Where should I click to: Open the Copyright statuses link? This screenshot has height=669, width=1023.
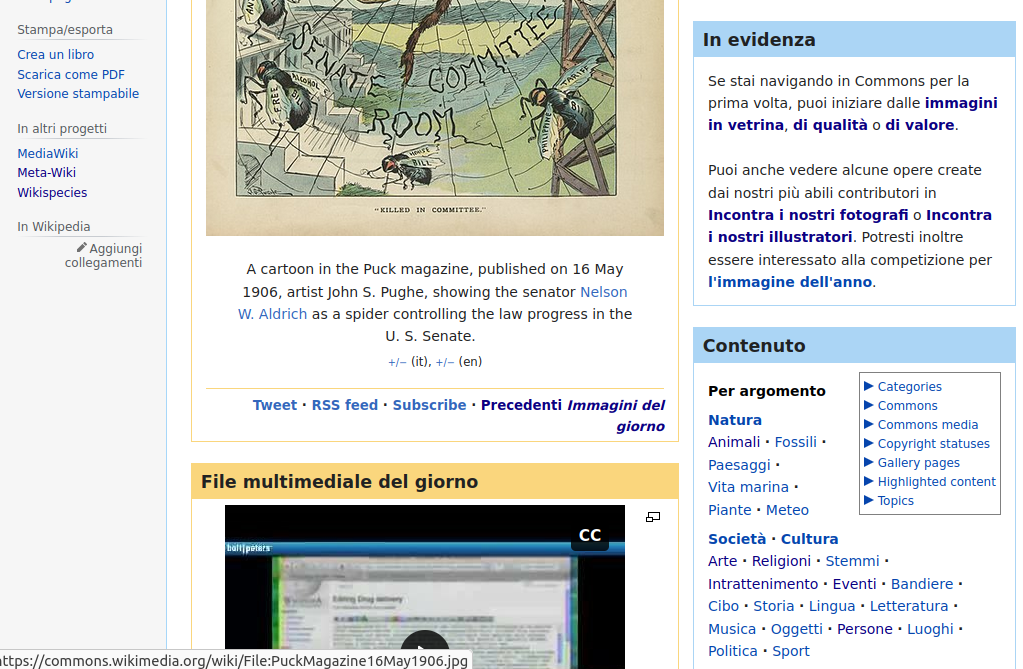click(x=934, y=443)
